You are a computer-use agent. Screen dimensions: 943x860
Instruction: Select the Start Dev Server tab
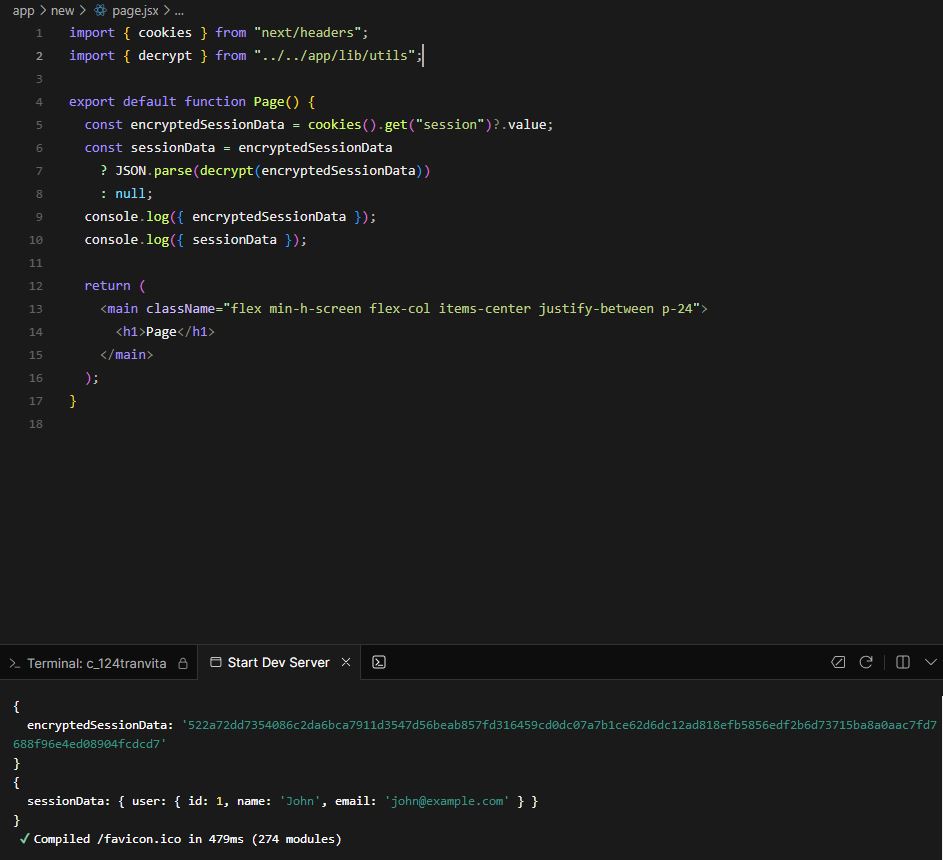(x=278, y=662)
